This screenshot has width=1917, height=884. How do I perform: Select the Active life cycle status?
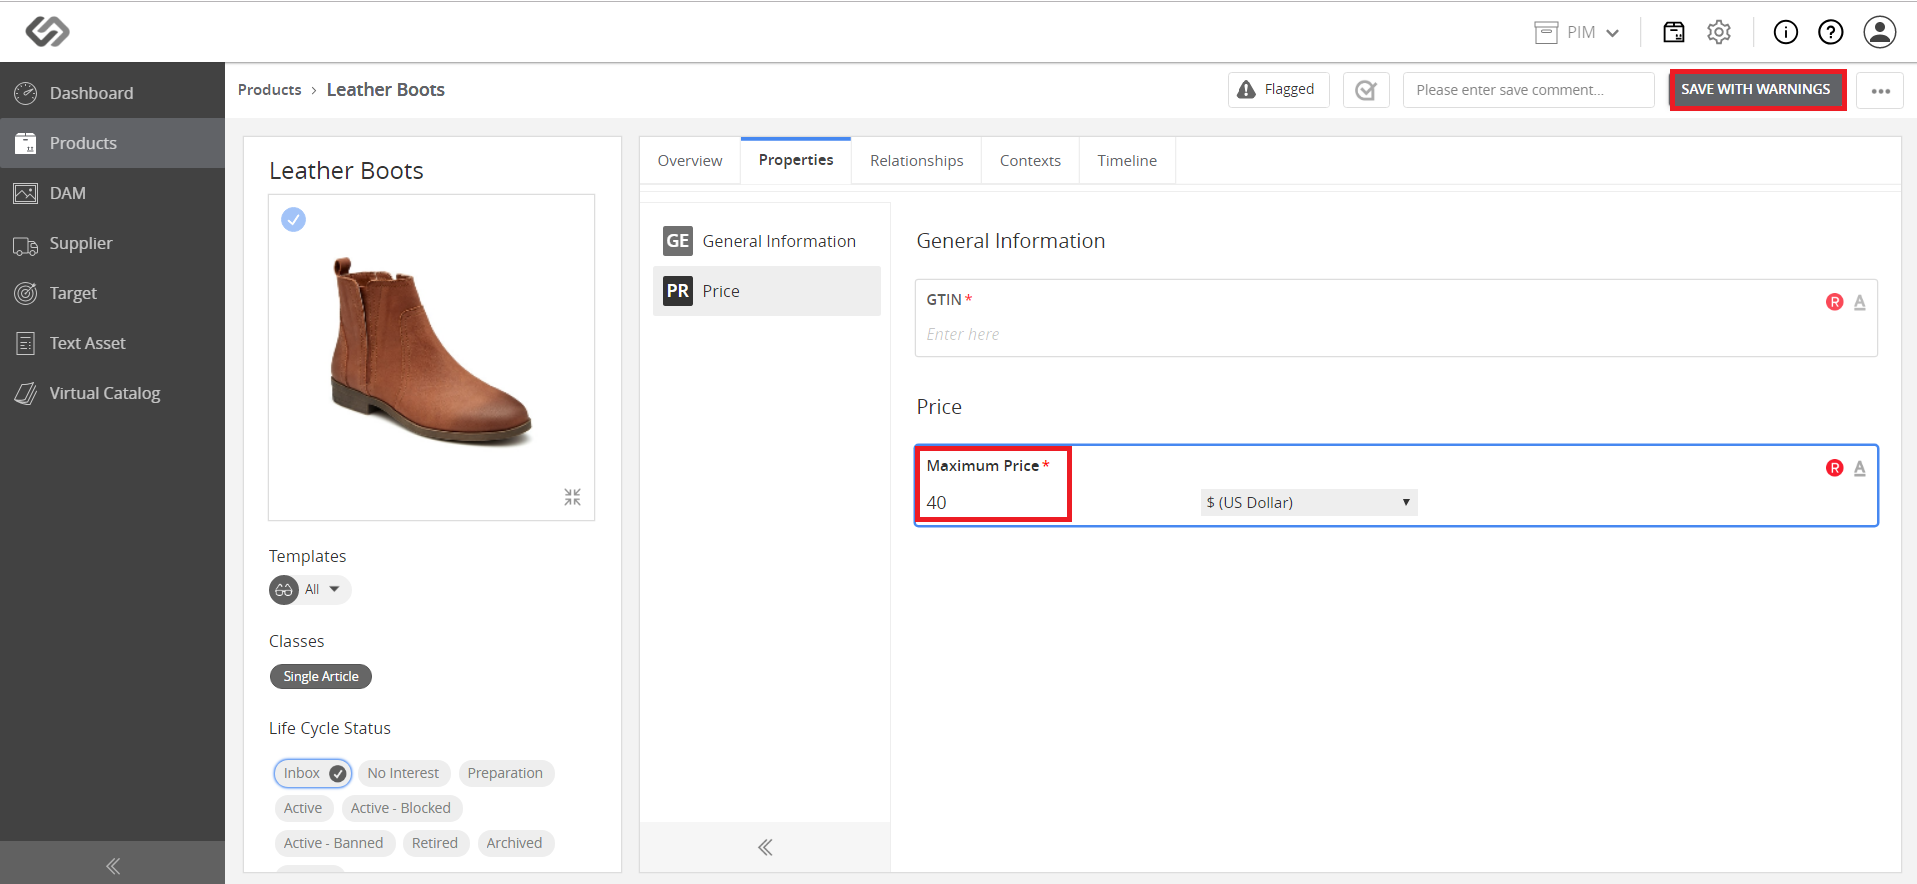303,808
